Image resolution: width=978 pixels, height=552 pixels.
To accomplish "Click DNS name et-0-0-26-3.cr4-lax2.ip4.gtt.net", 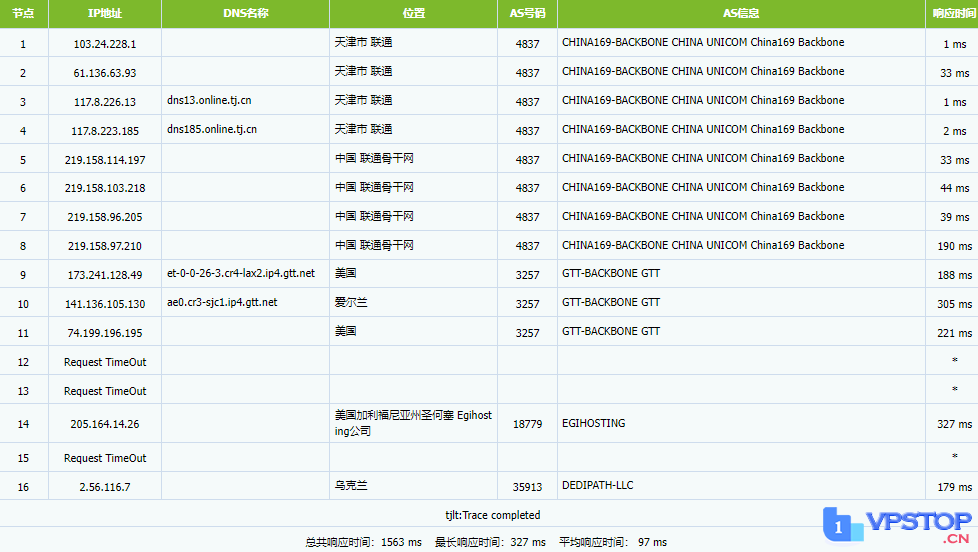I will tap(241, 273).
